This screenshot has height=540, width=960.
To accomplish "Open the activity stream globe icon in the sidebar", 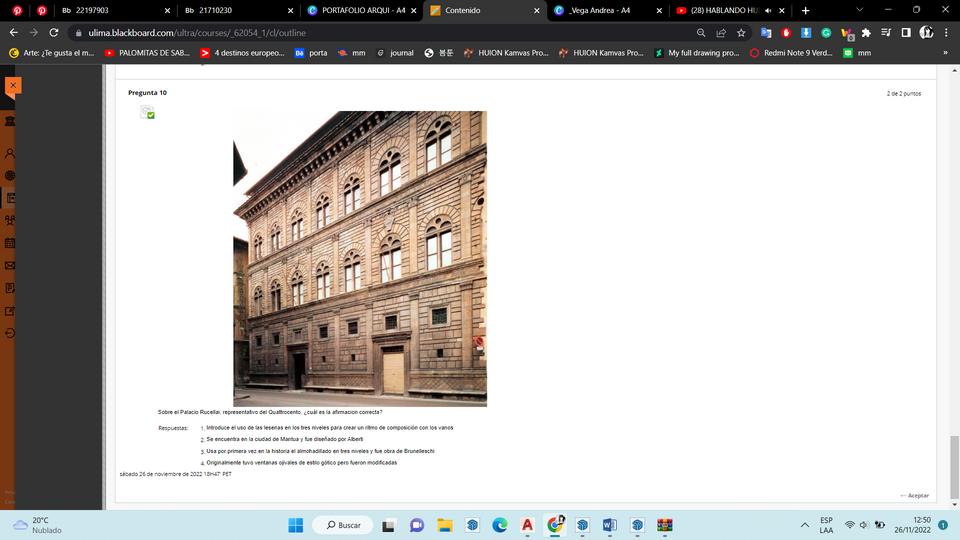I will point(10,175).
